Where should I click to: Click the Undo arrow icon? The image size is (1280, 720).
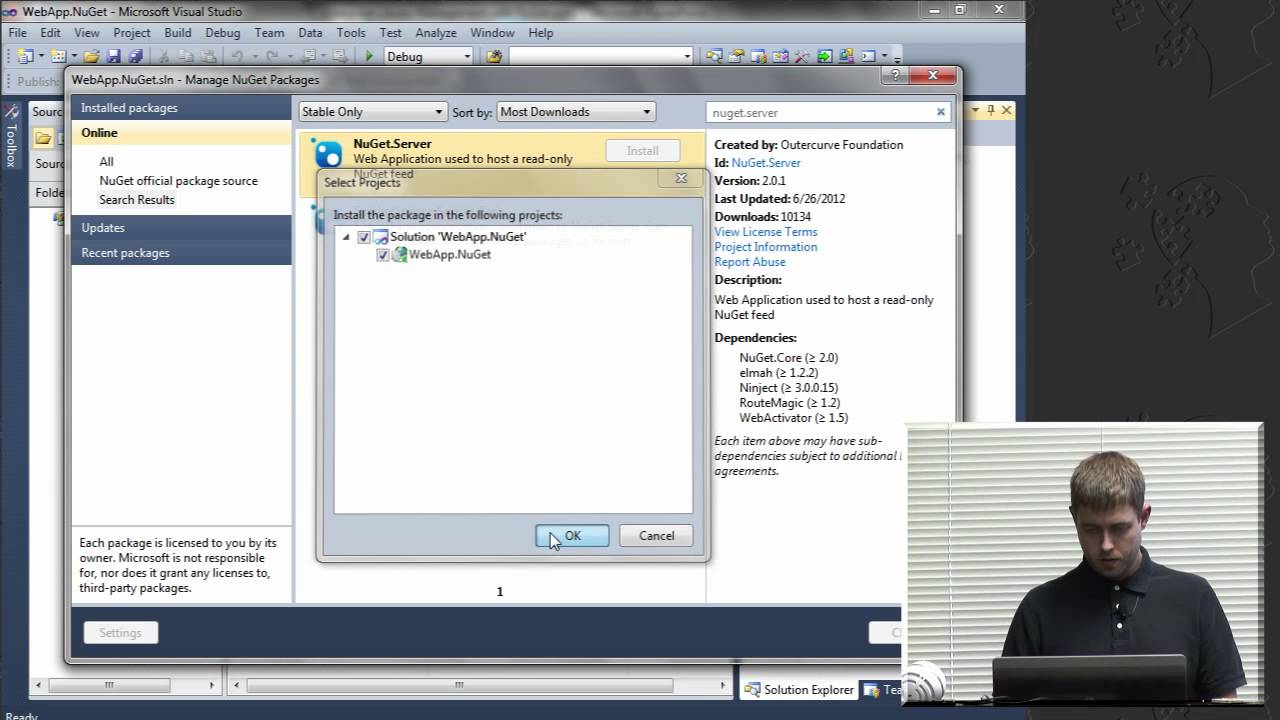tap(237, 56)
